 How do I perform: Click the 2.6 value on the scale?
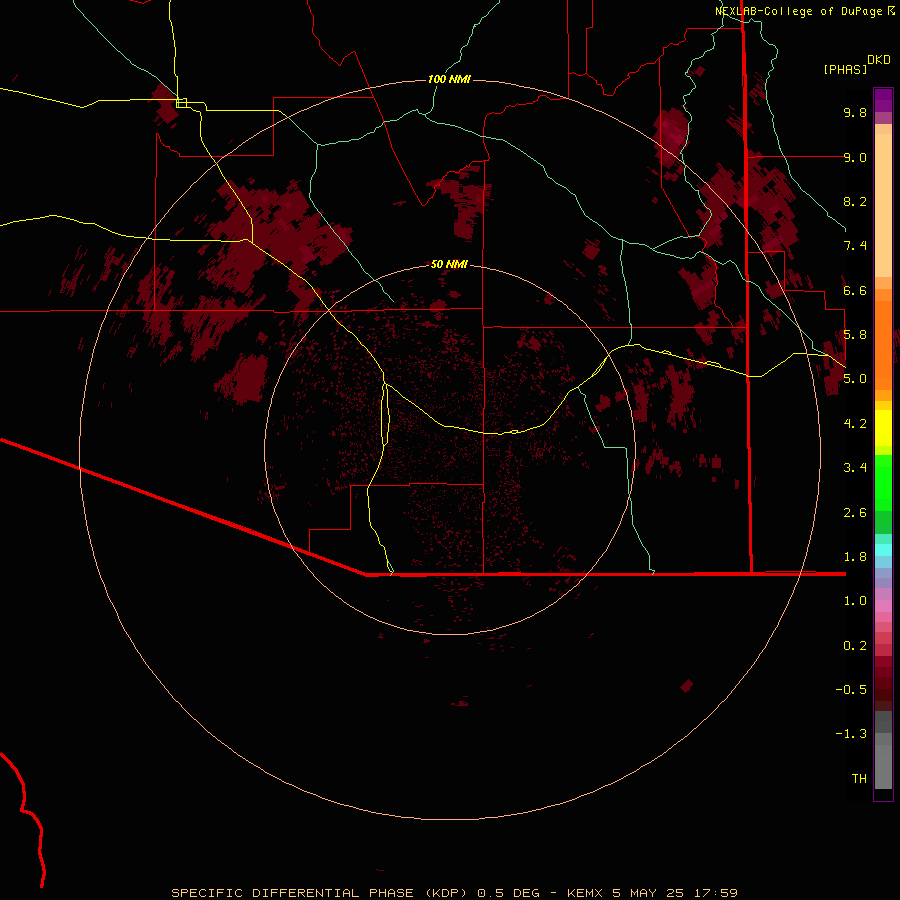(x=855, y=513)
